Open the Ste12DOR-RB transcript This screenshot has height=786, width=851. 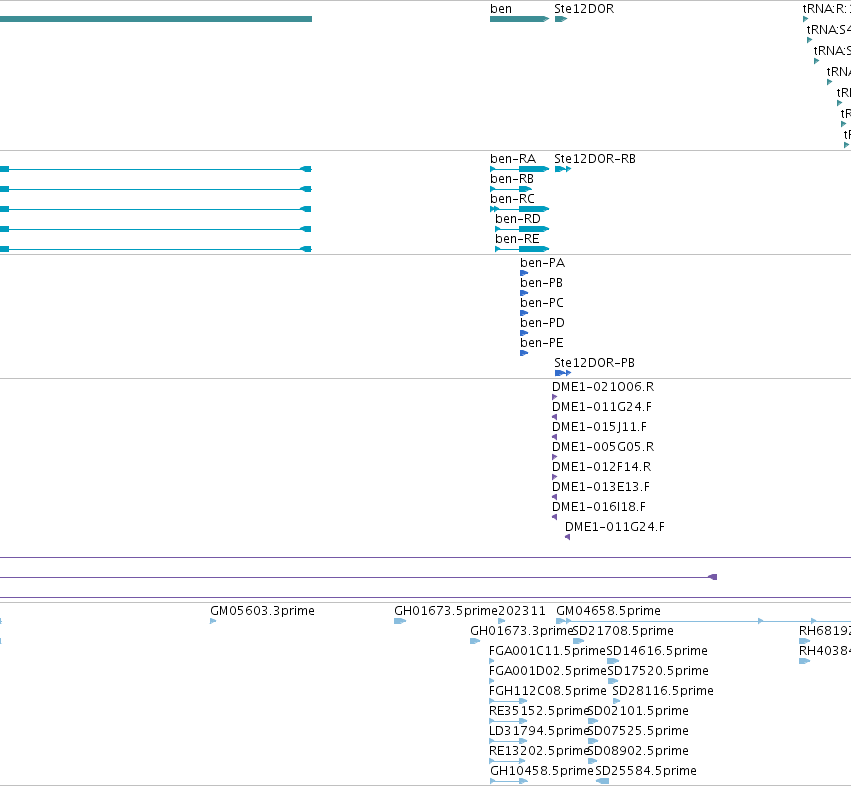click(x=563, y=169)
